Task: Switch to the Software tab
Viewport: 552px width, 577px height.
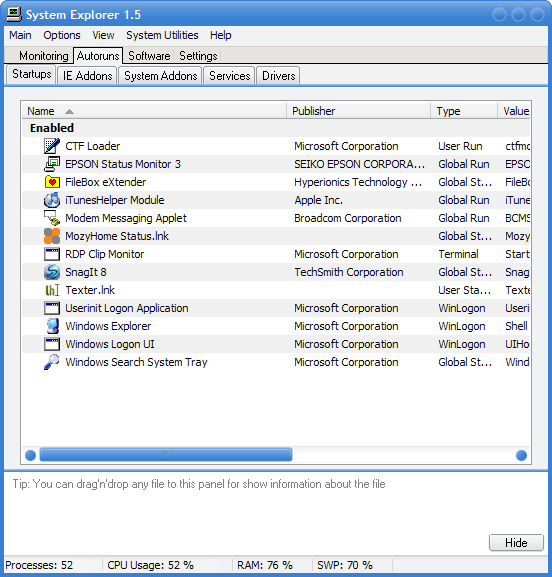Action: (149, 56)
